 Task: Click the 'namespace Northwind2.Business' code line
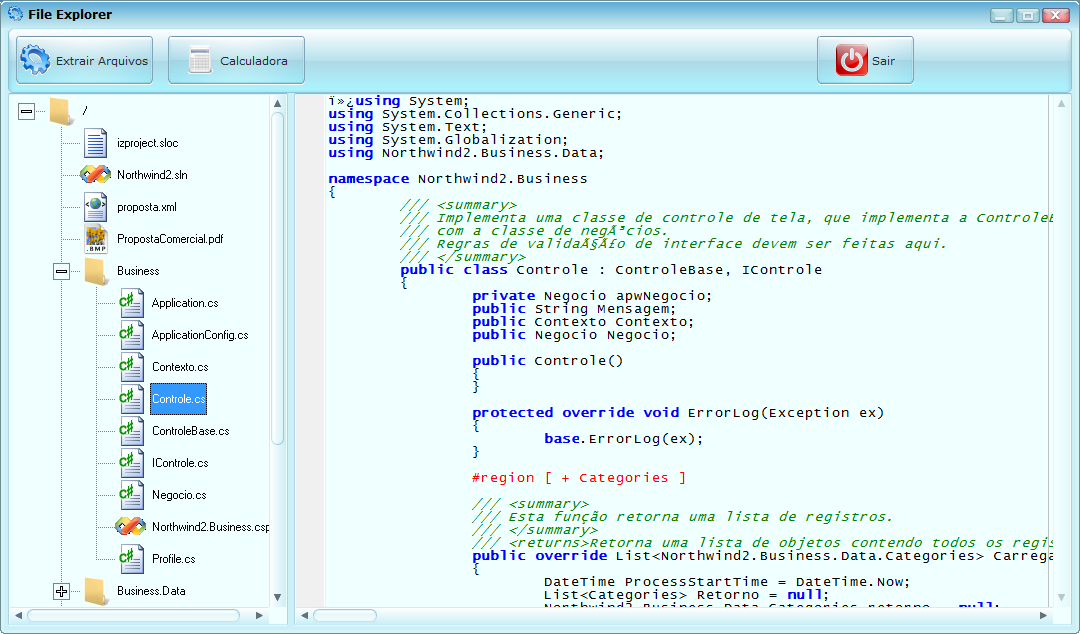click(x=458, y=178)
